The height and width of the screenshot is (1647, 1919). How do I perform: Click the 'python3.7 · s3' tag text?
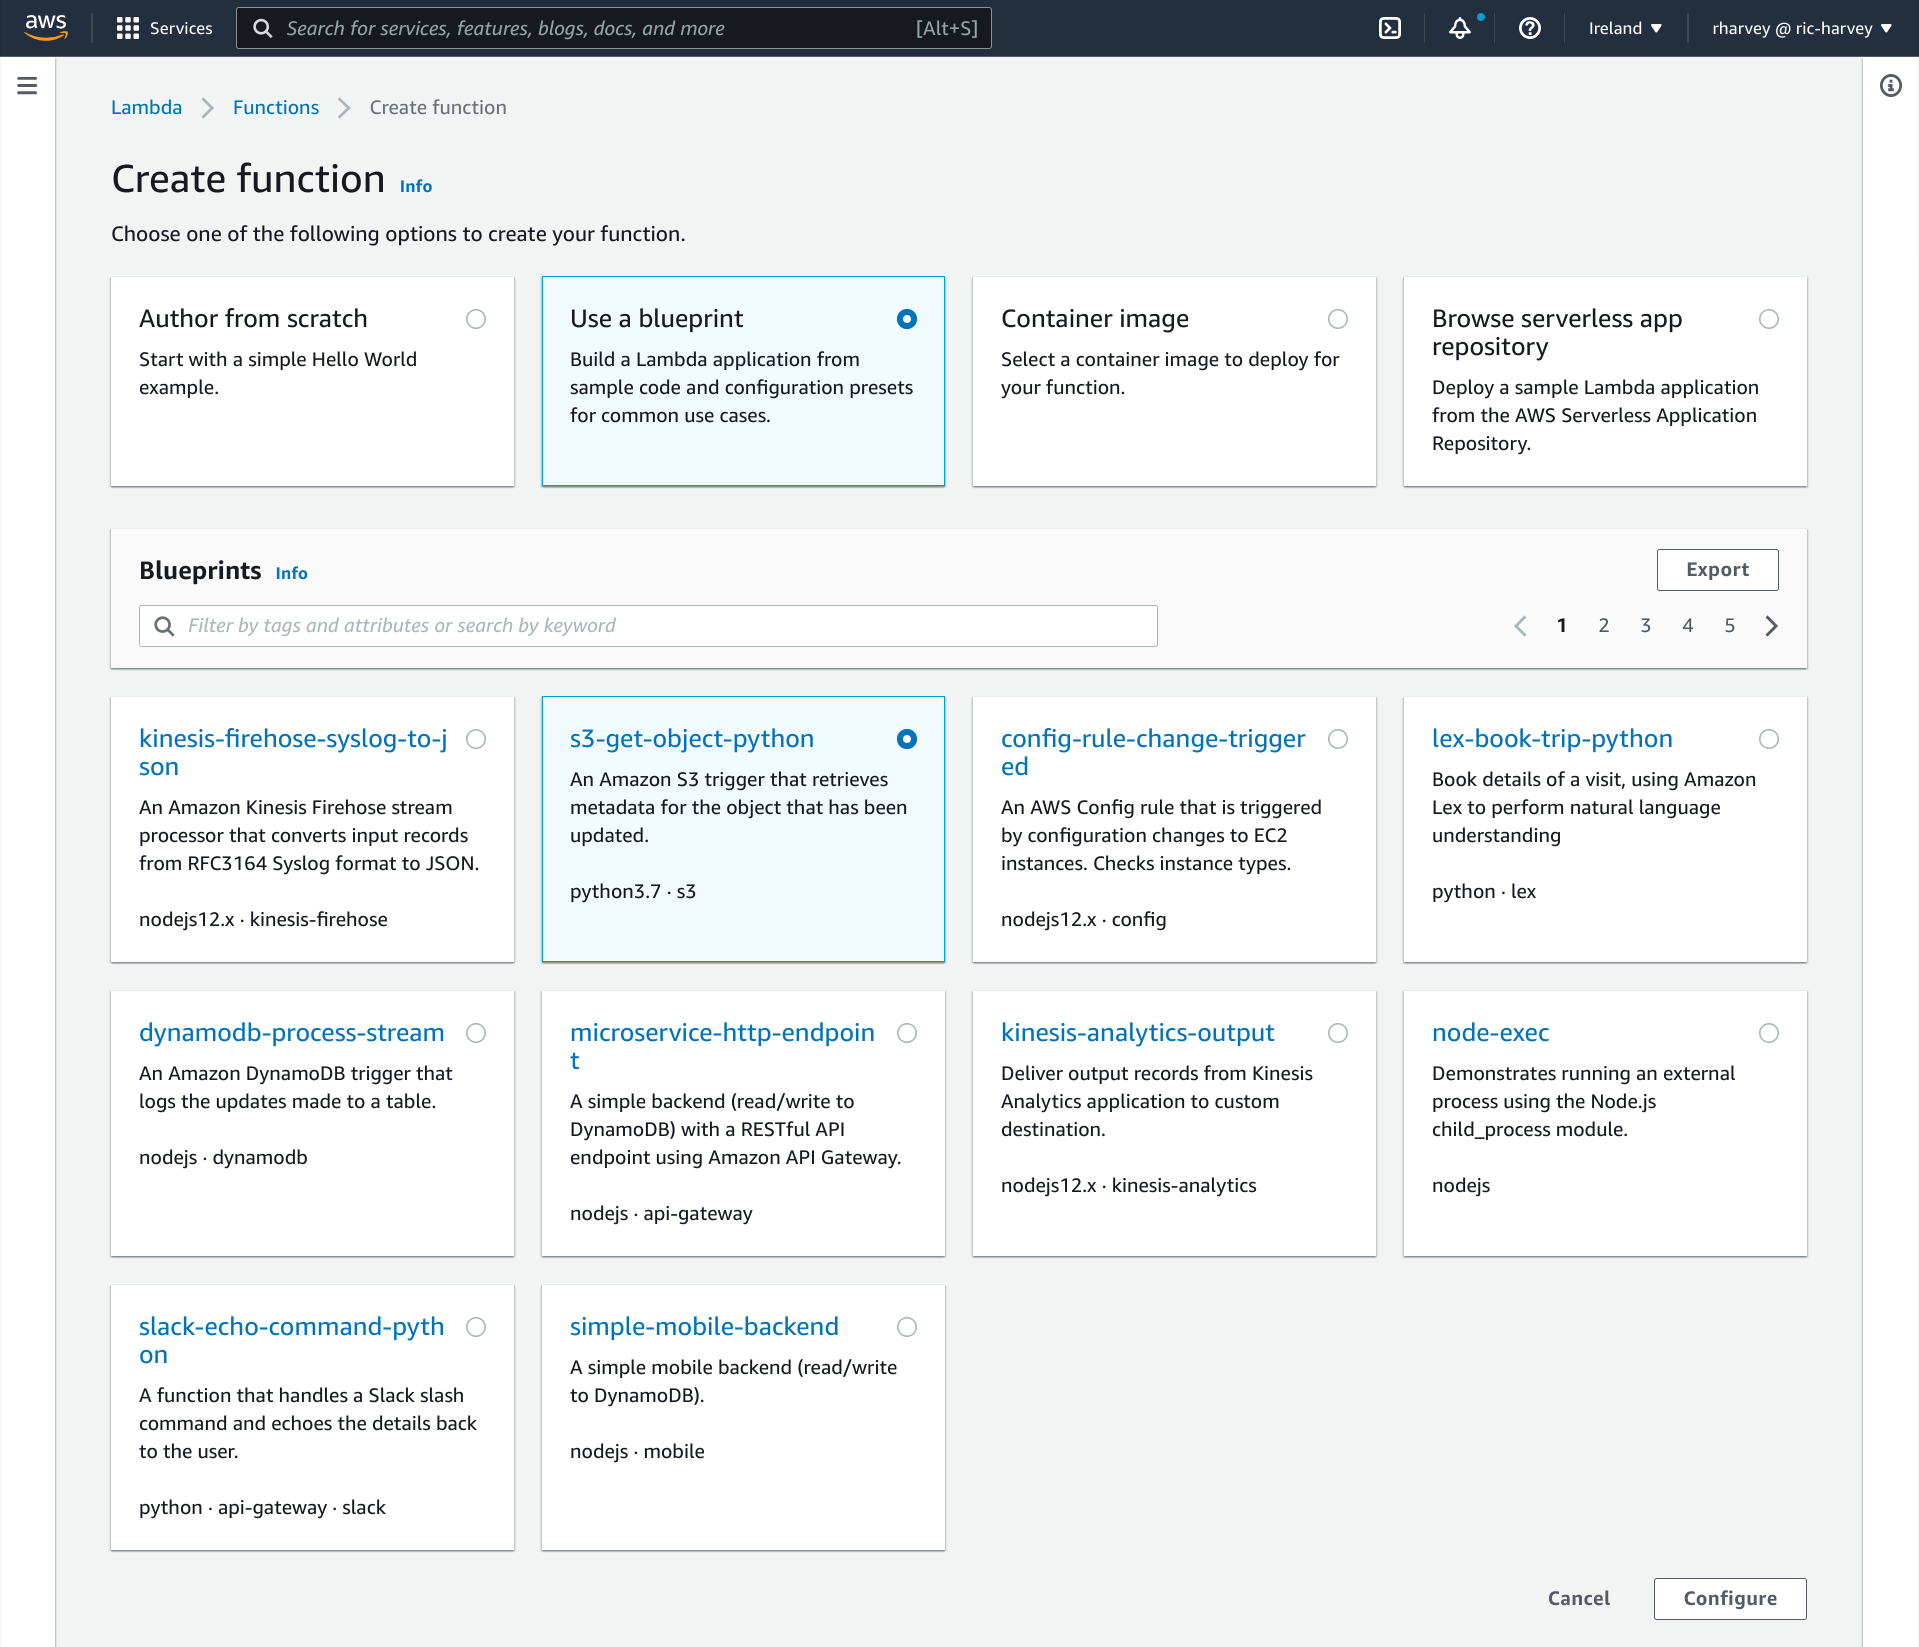coord(633,891)
